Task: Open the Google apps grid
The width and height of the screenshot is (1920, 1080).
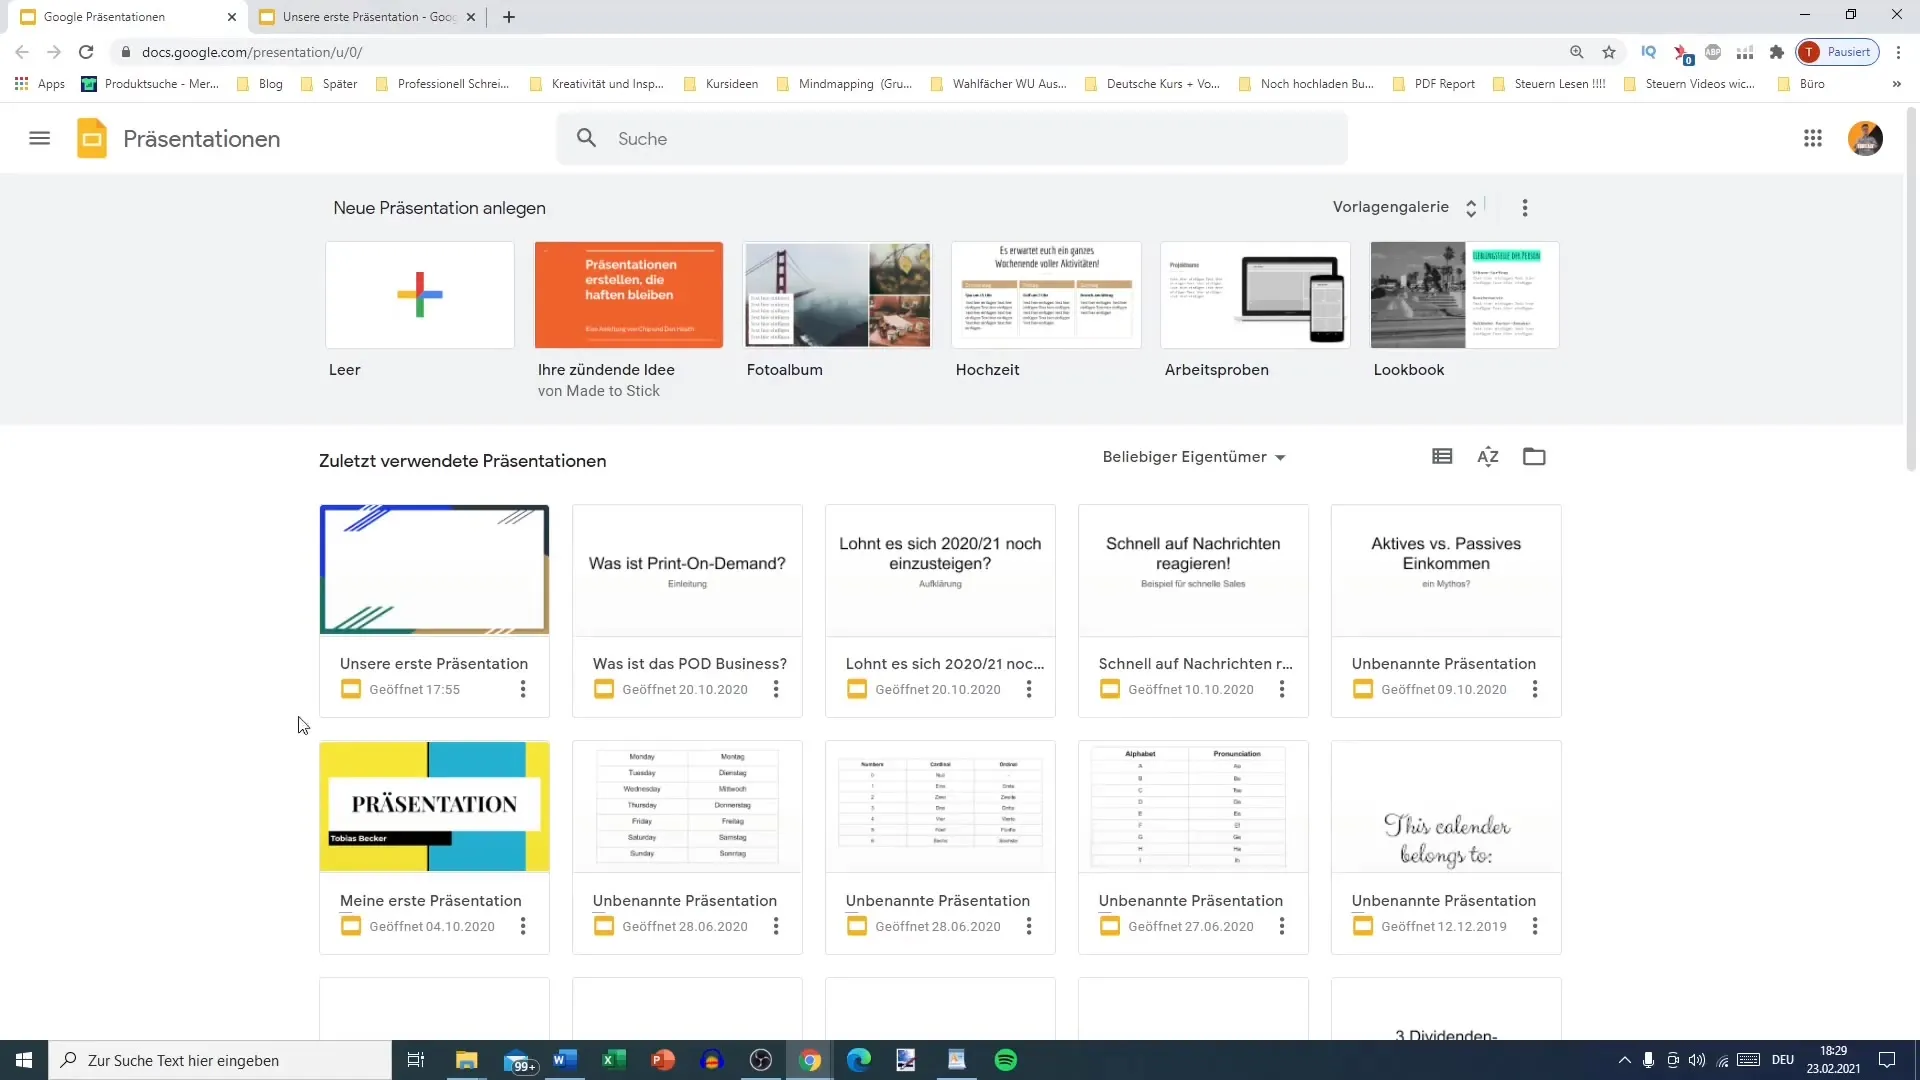Action: (1813, 139)
